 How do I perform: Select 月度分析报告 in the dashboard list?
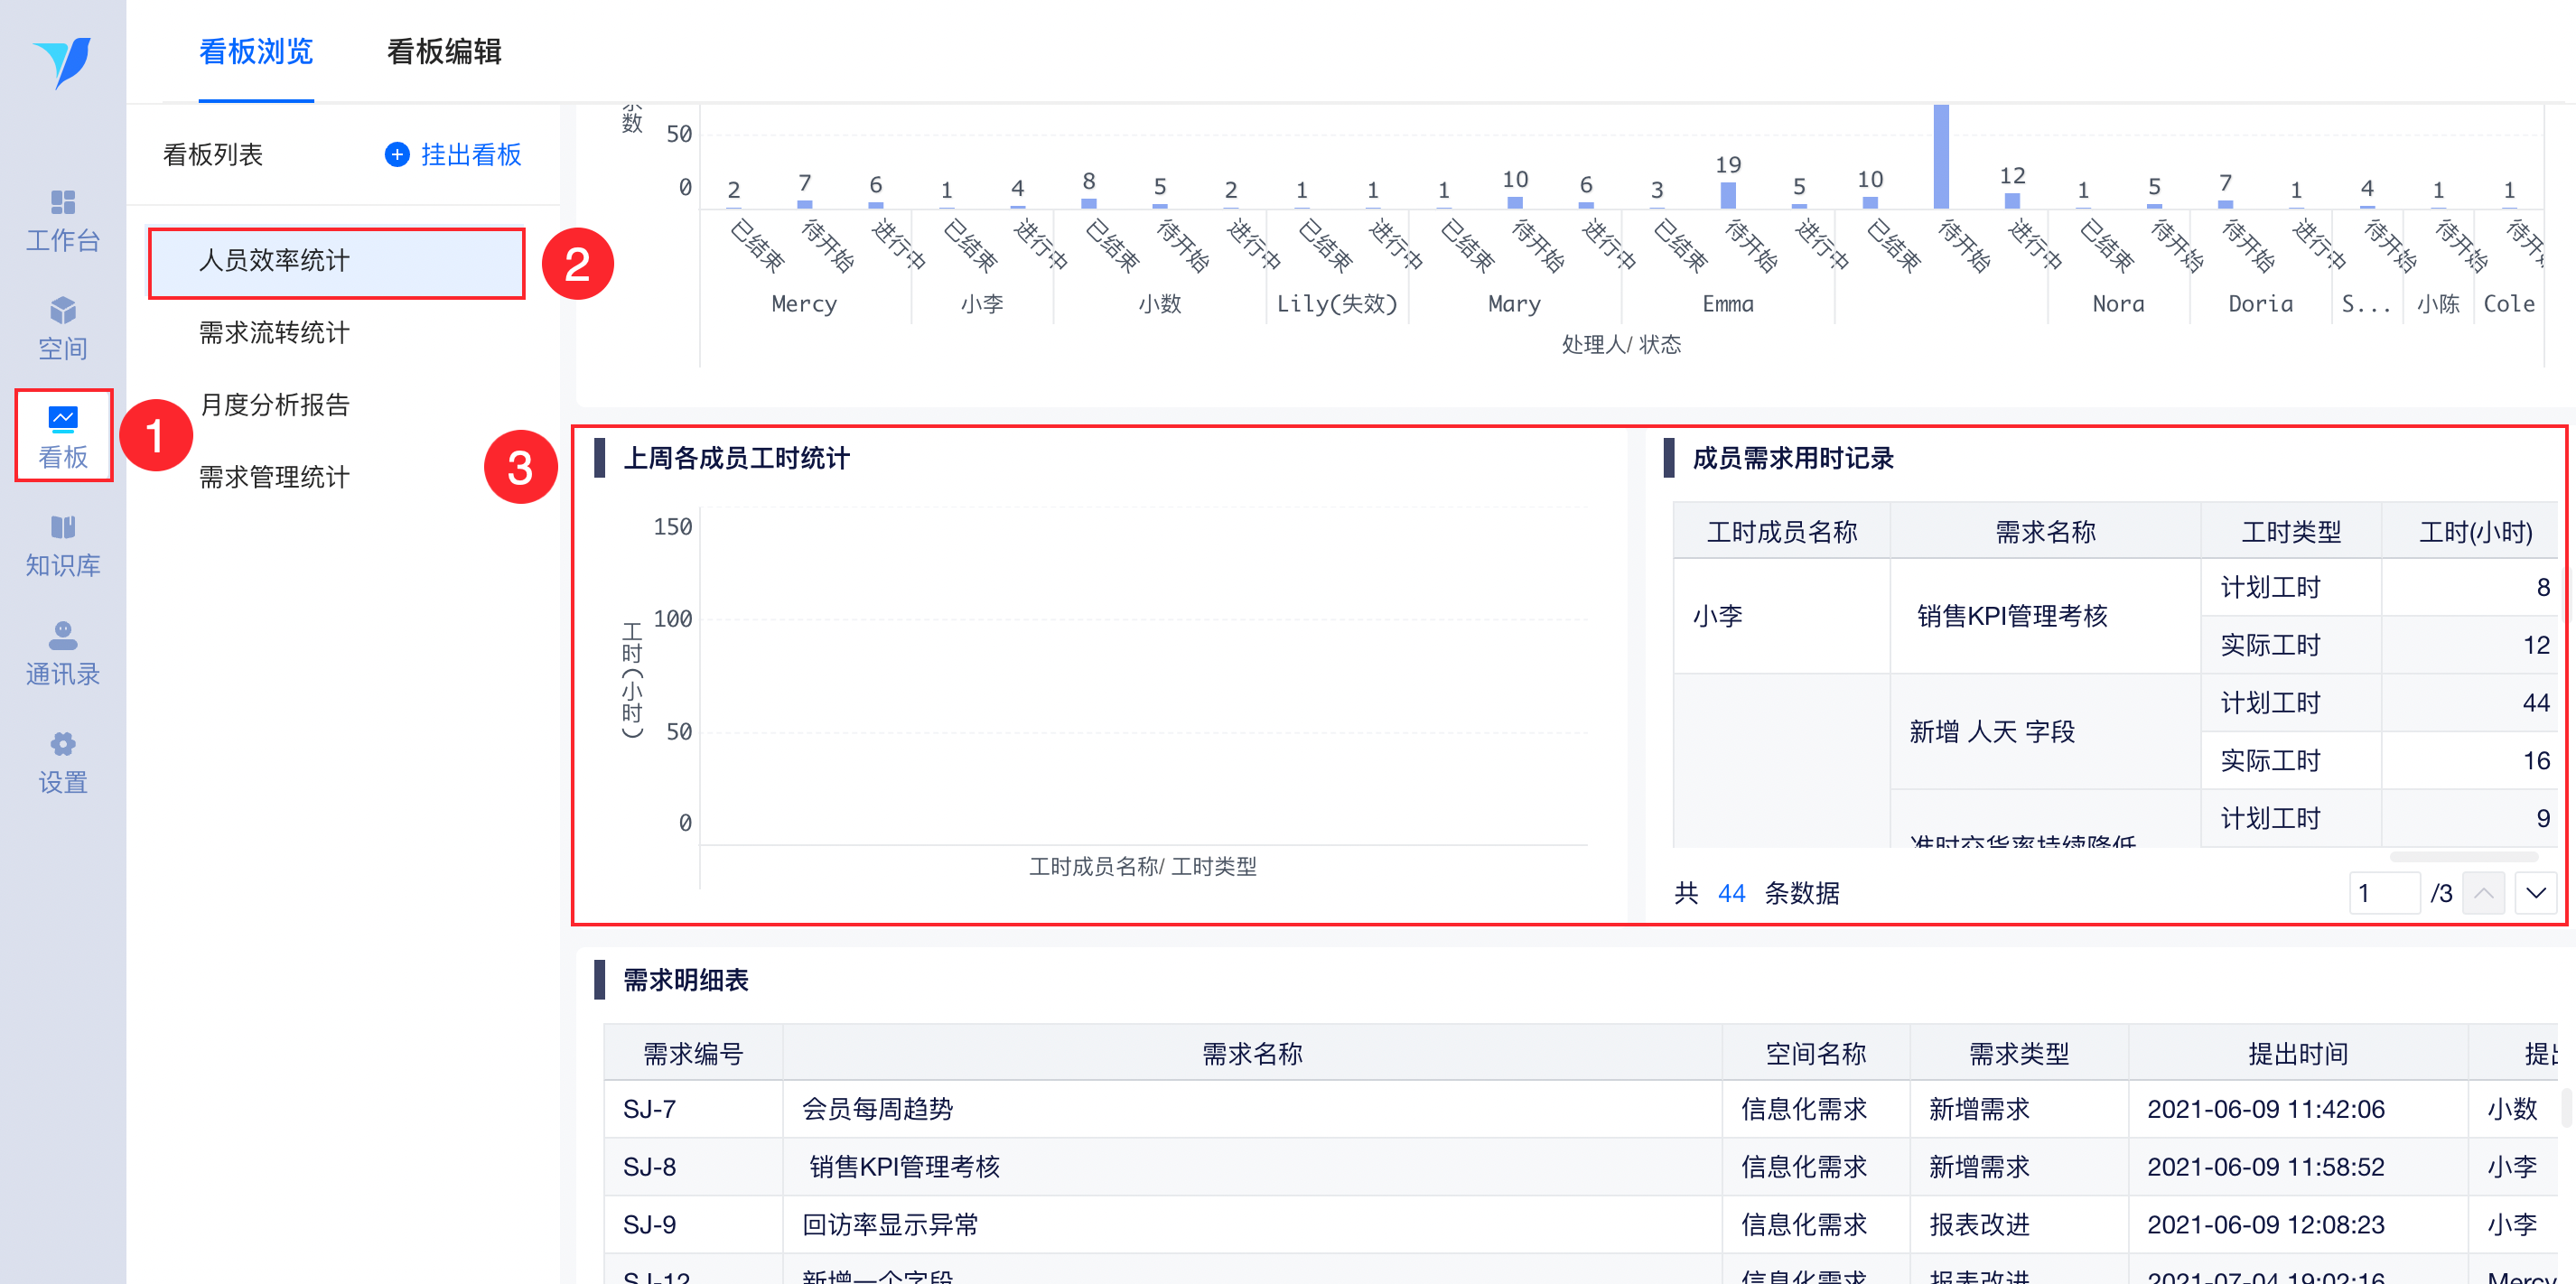274,405
